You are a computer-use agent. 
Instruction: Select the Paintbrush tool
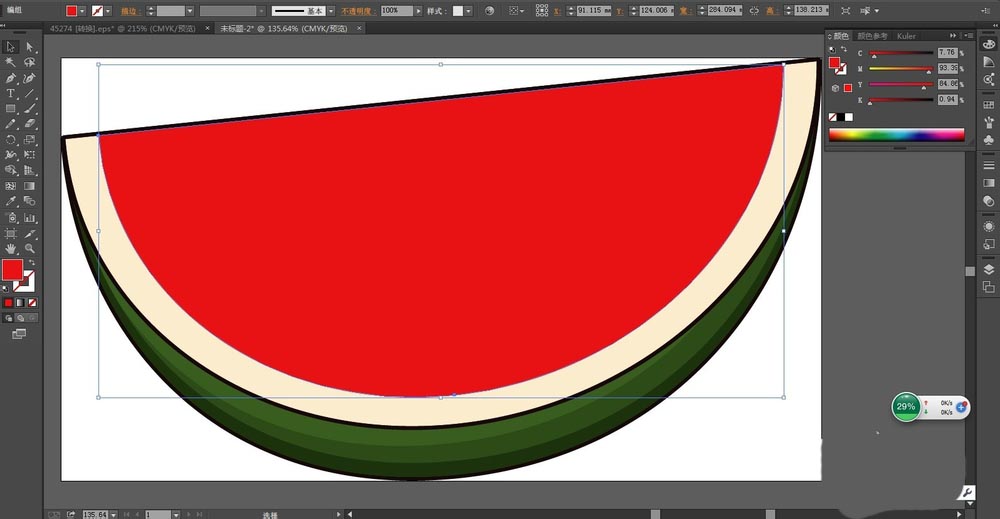pyautogui.click(x=29, y=108)
